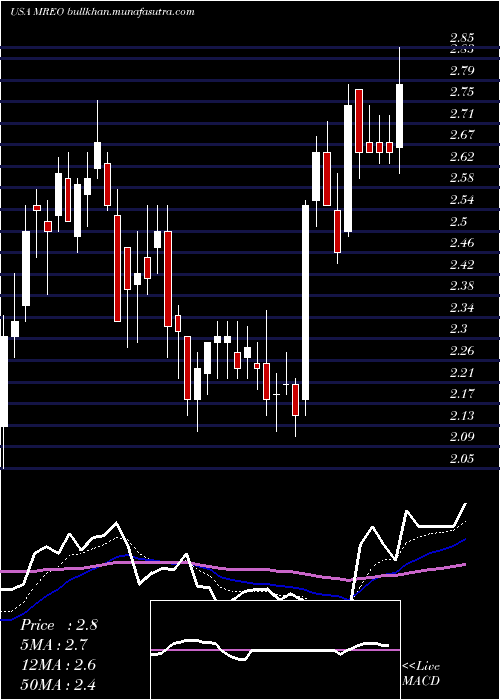Click the 2.17 price axis label
The height and width of the screenshot is (700, 500).
(462, 394)
